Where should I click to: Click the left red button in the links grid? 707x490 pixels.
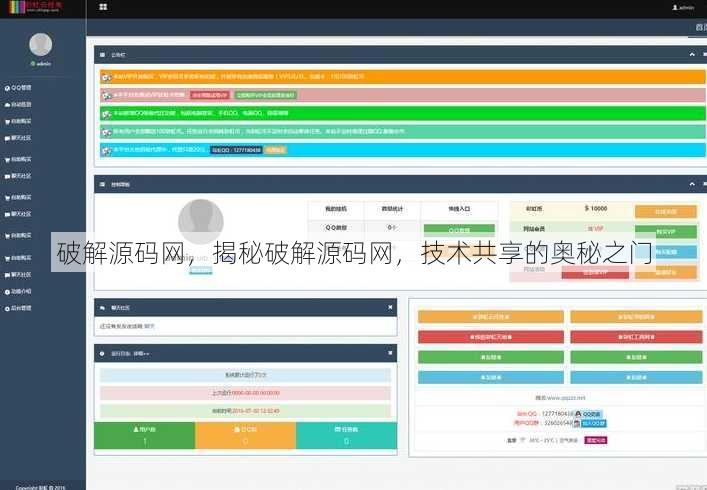(x=491, y=337)
